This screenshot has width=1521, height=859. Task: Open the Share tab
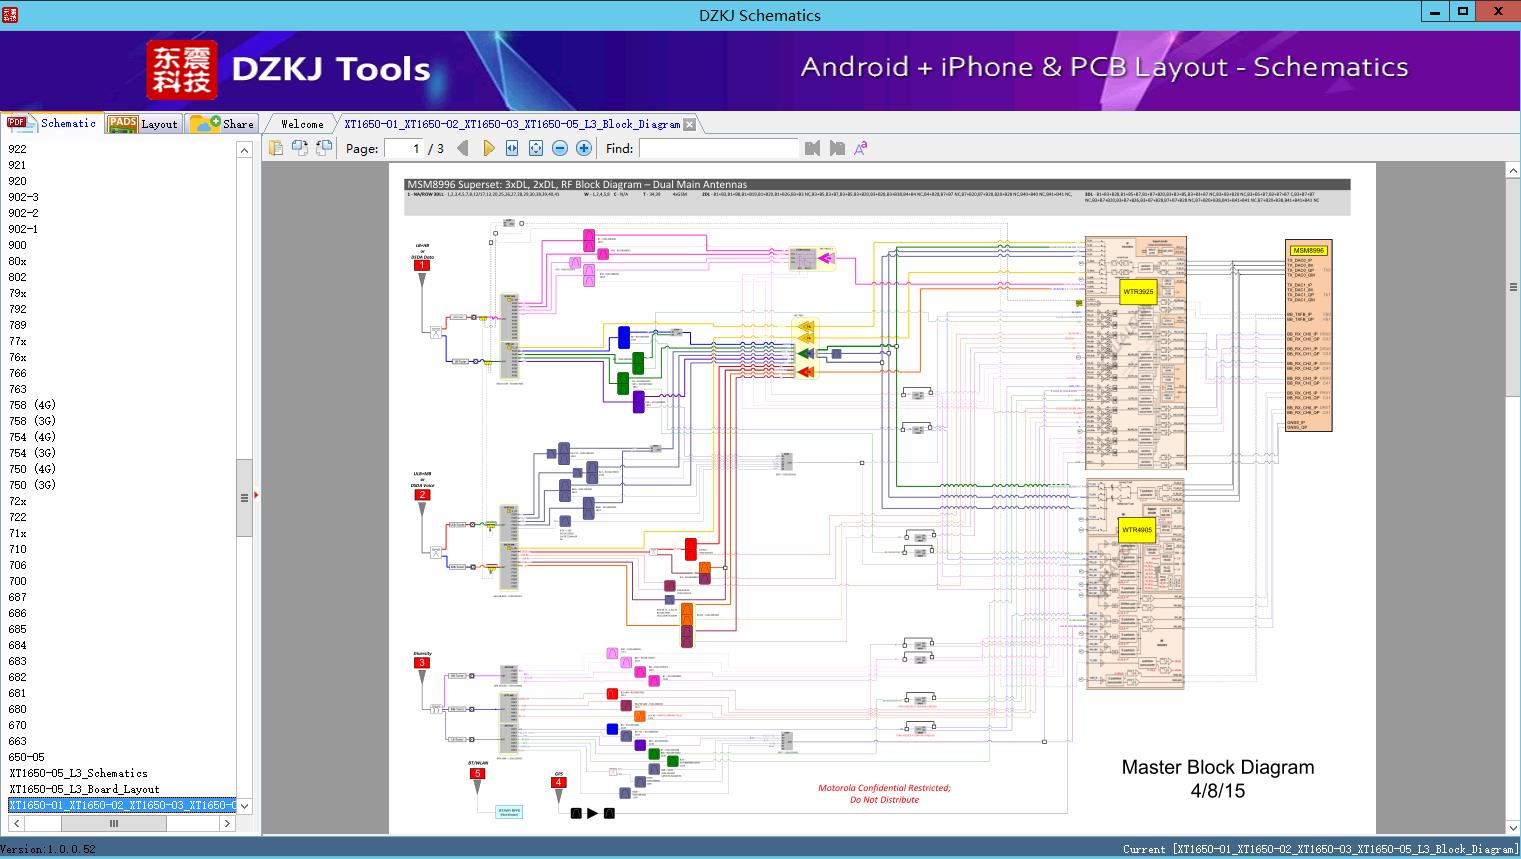coord(222,124)
